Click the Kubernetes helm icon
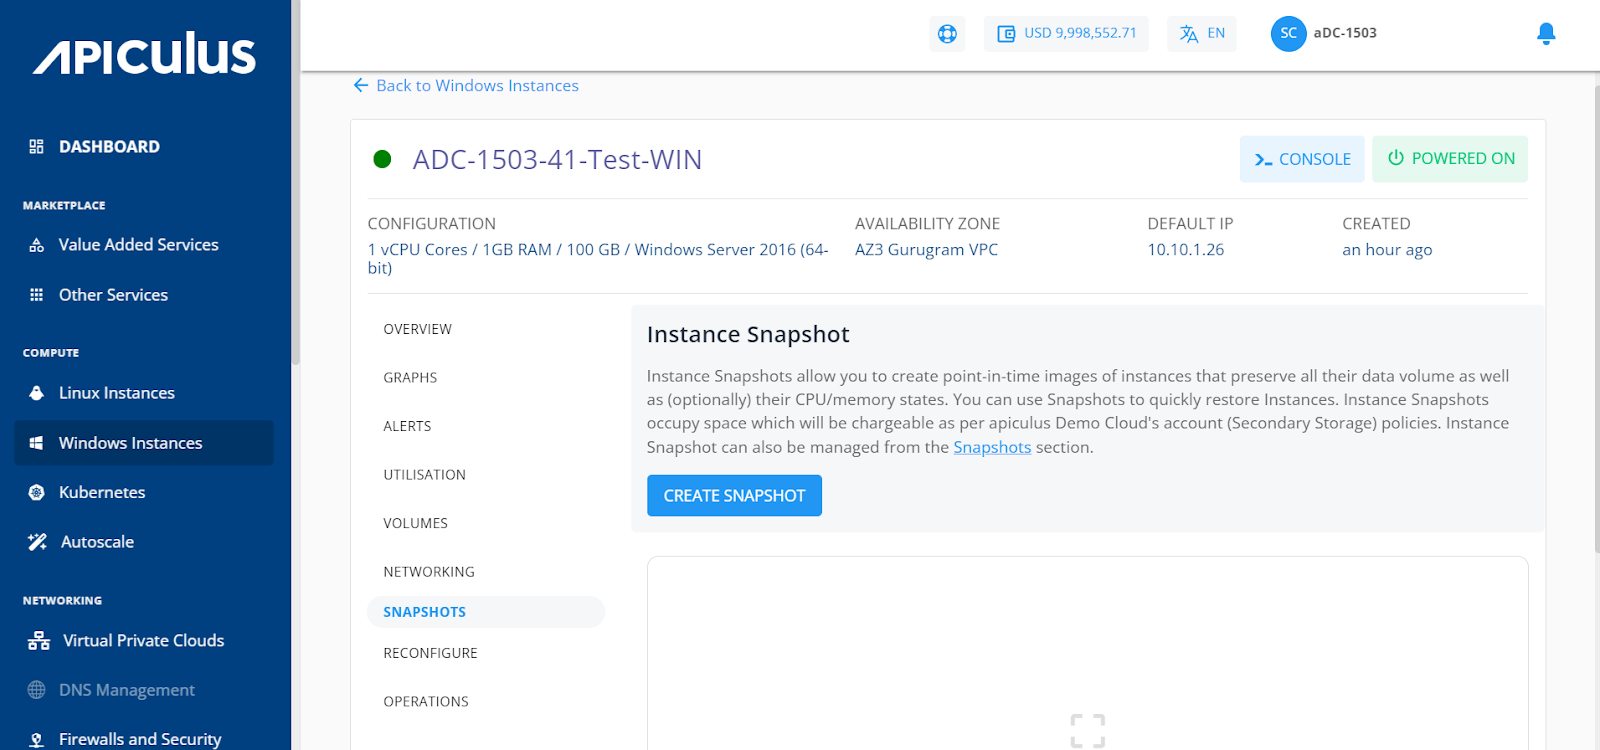Viewport: 1600px width, 750px height. [37, 492]
